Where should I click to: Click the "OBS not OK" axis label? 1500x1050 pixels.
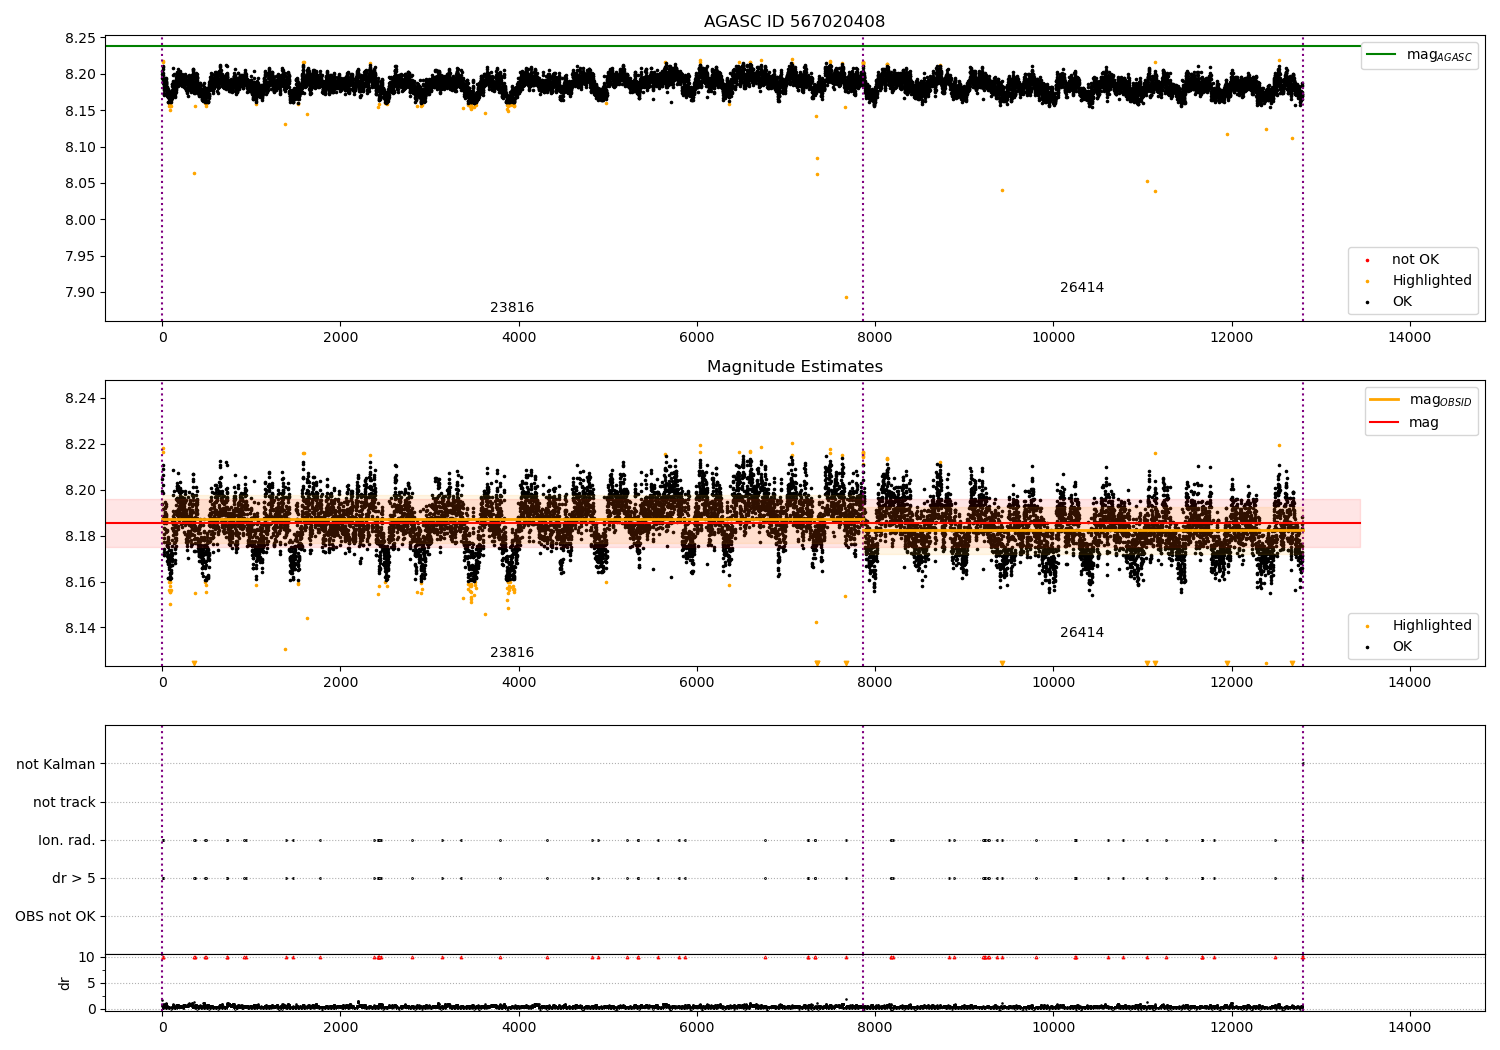55,916
